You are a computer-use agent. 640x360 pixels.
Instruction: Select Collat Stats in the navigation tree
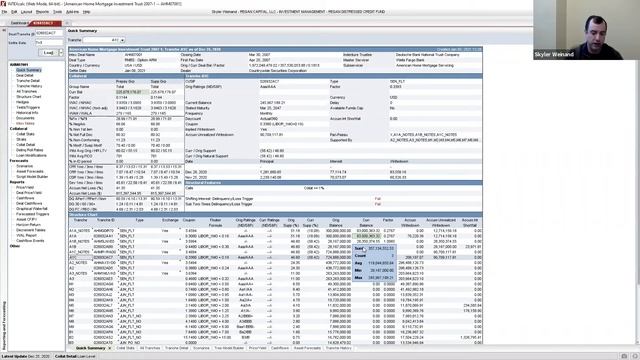[x=25, y=134]
